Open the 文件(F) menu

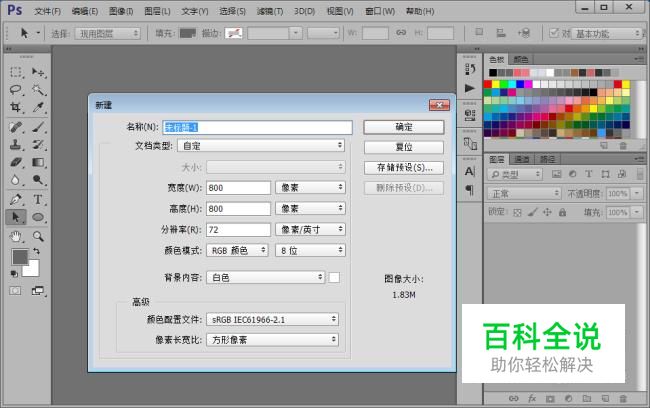point(47,11)
